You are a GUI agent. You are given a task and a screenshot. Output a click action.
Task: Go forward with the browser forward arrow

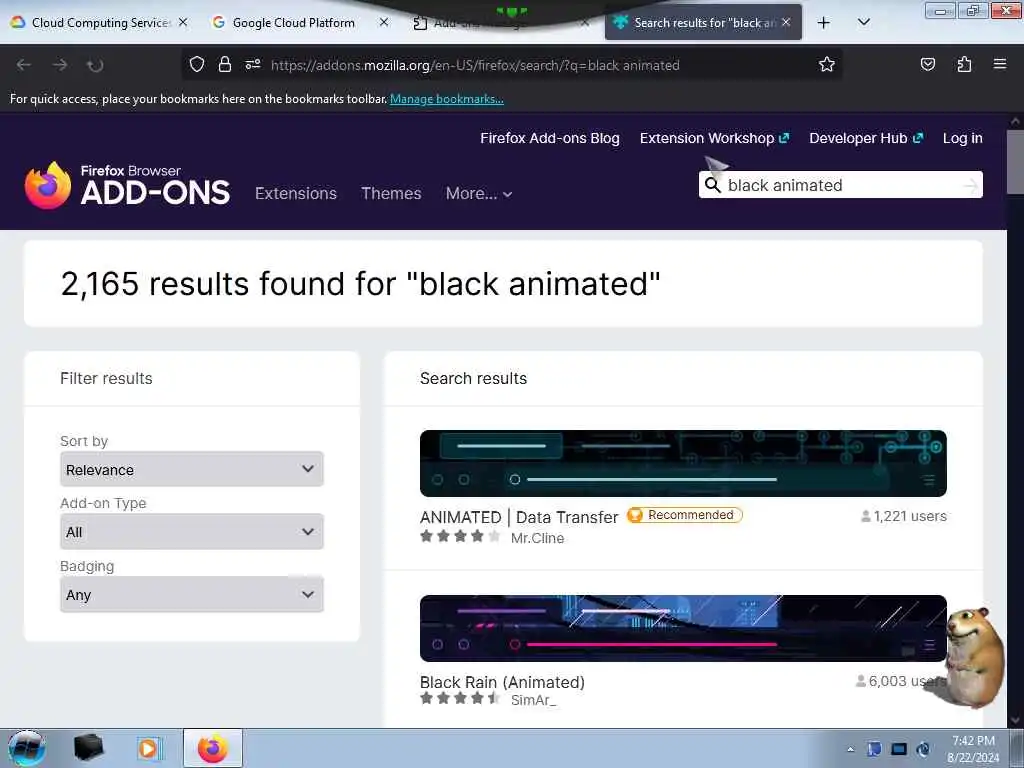point(59,65)
